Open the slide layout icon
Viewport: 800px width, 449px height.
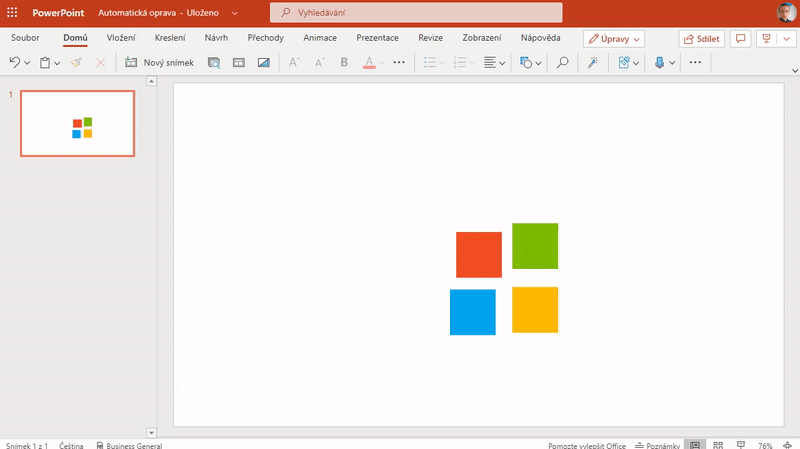238,62
